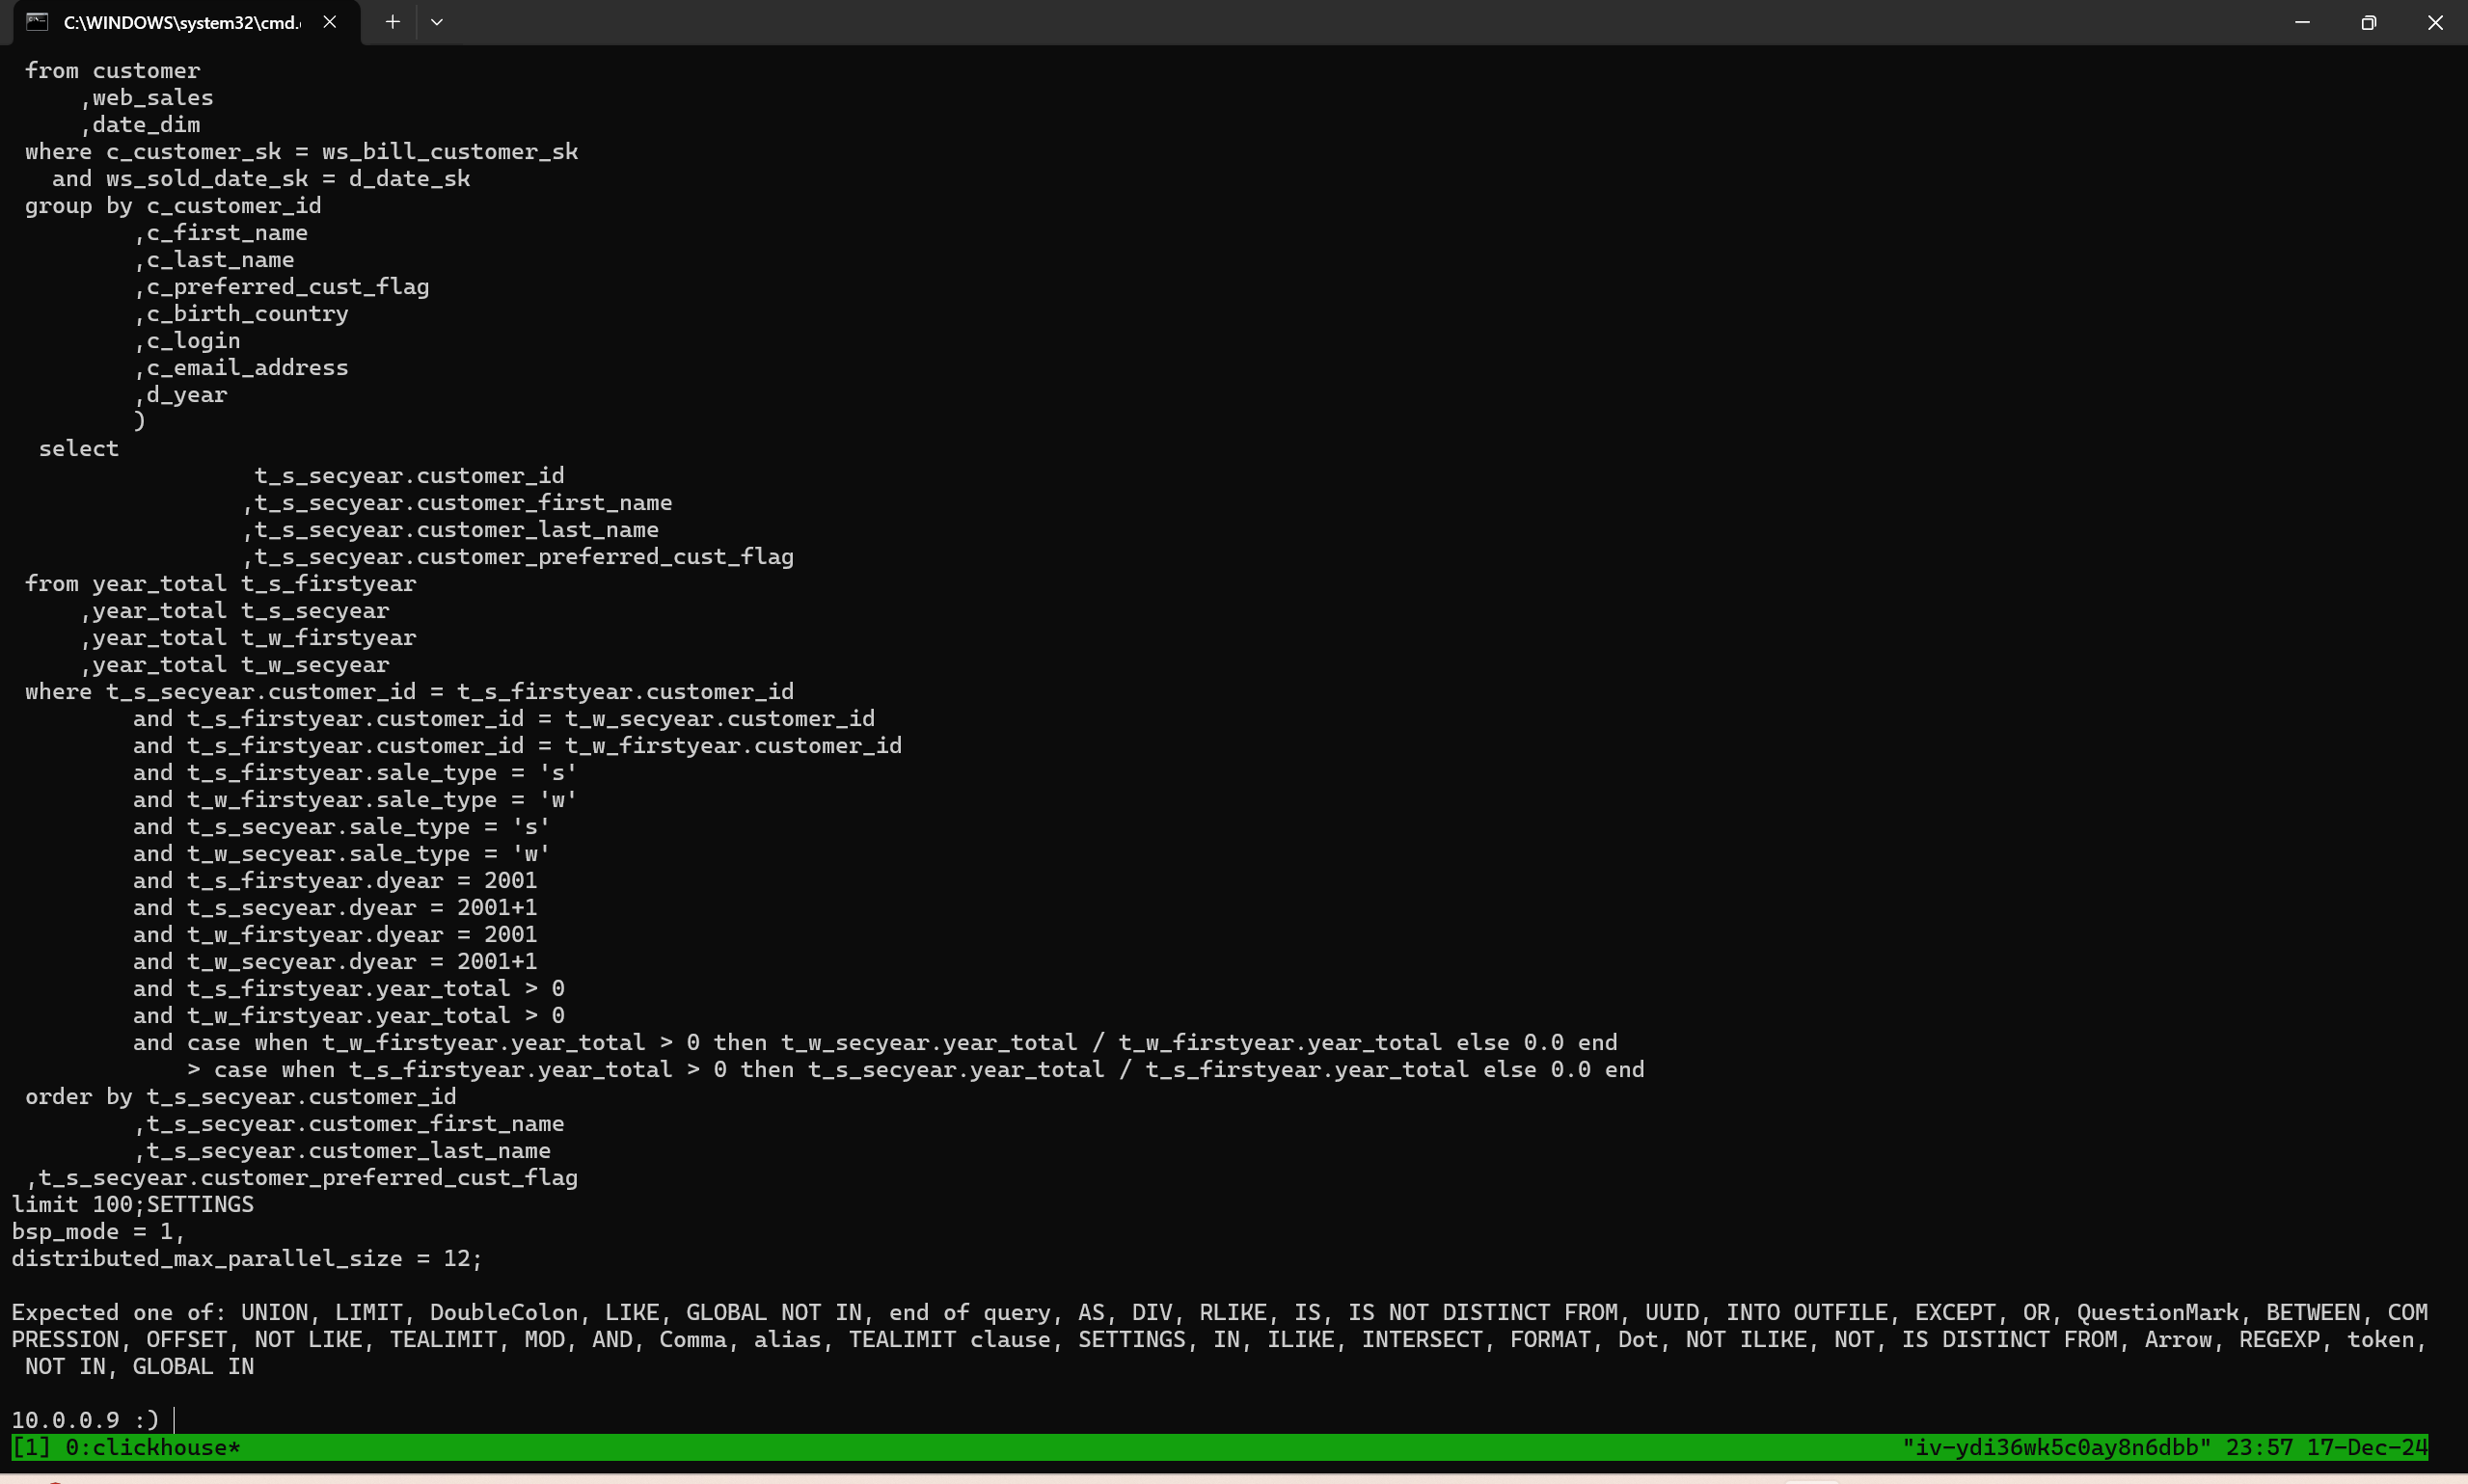Screen dimensions: 2468x1484
Task: Close the terminal window
Action: coord(2435,22)
